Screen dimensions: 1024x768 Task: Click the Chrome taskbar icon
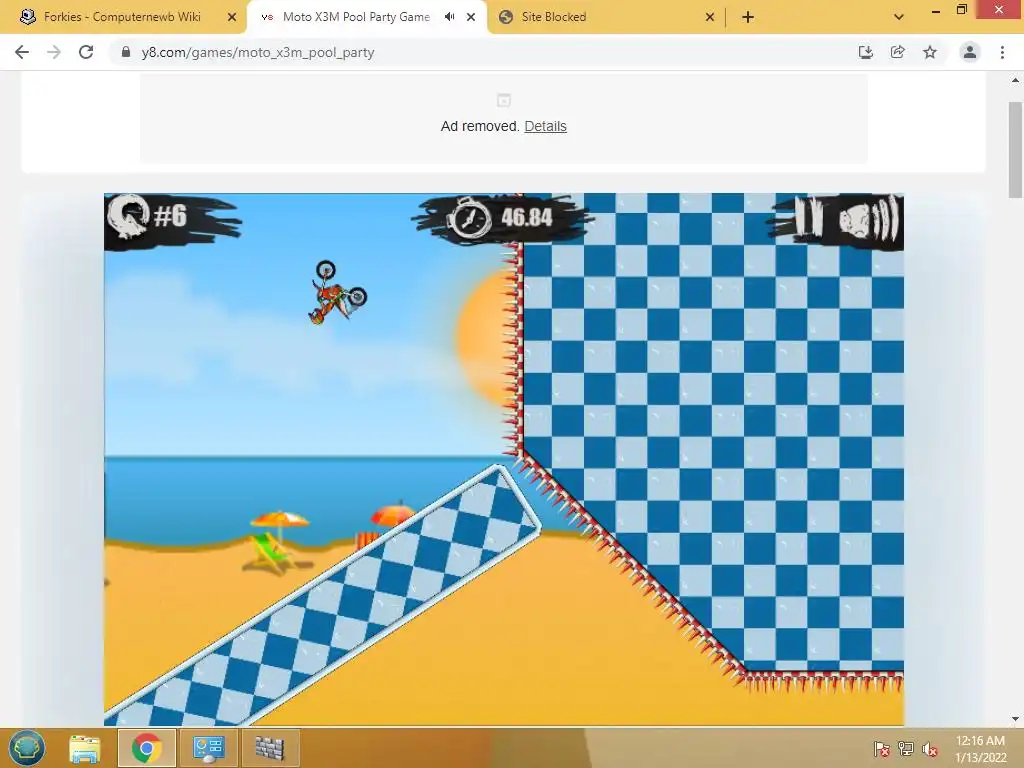point(146,748)
